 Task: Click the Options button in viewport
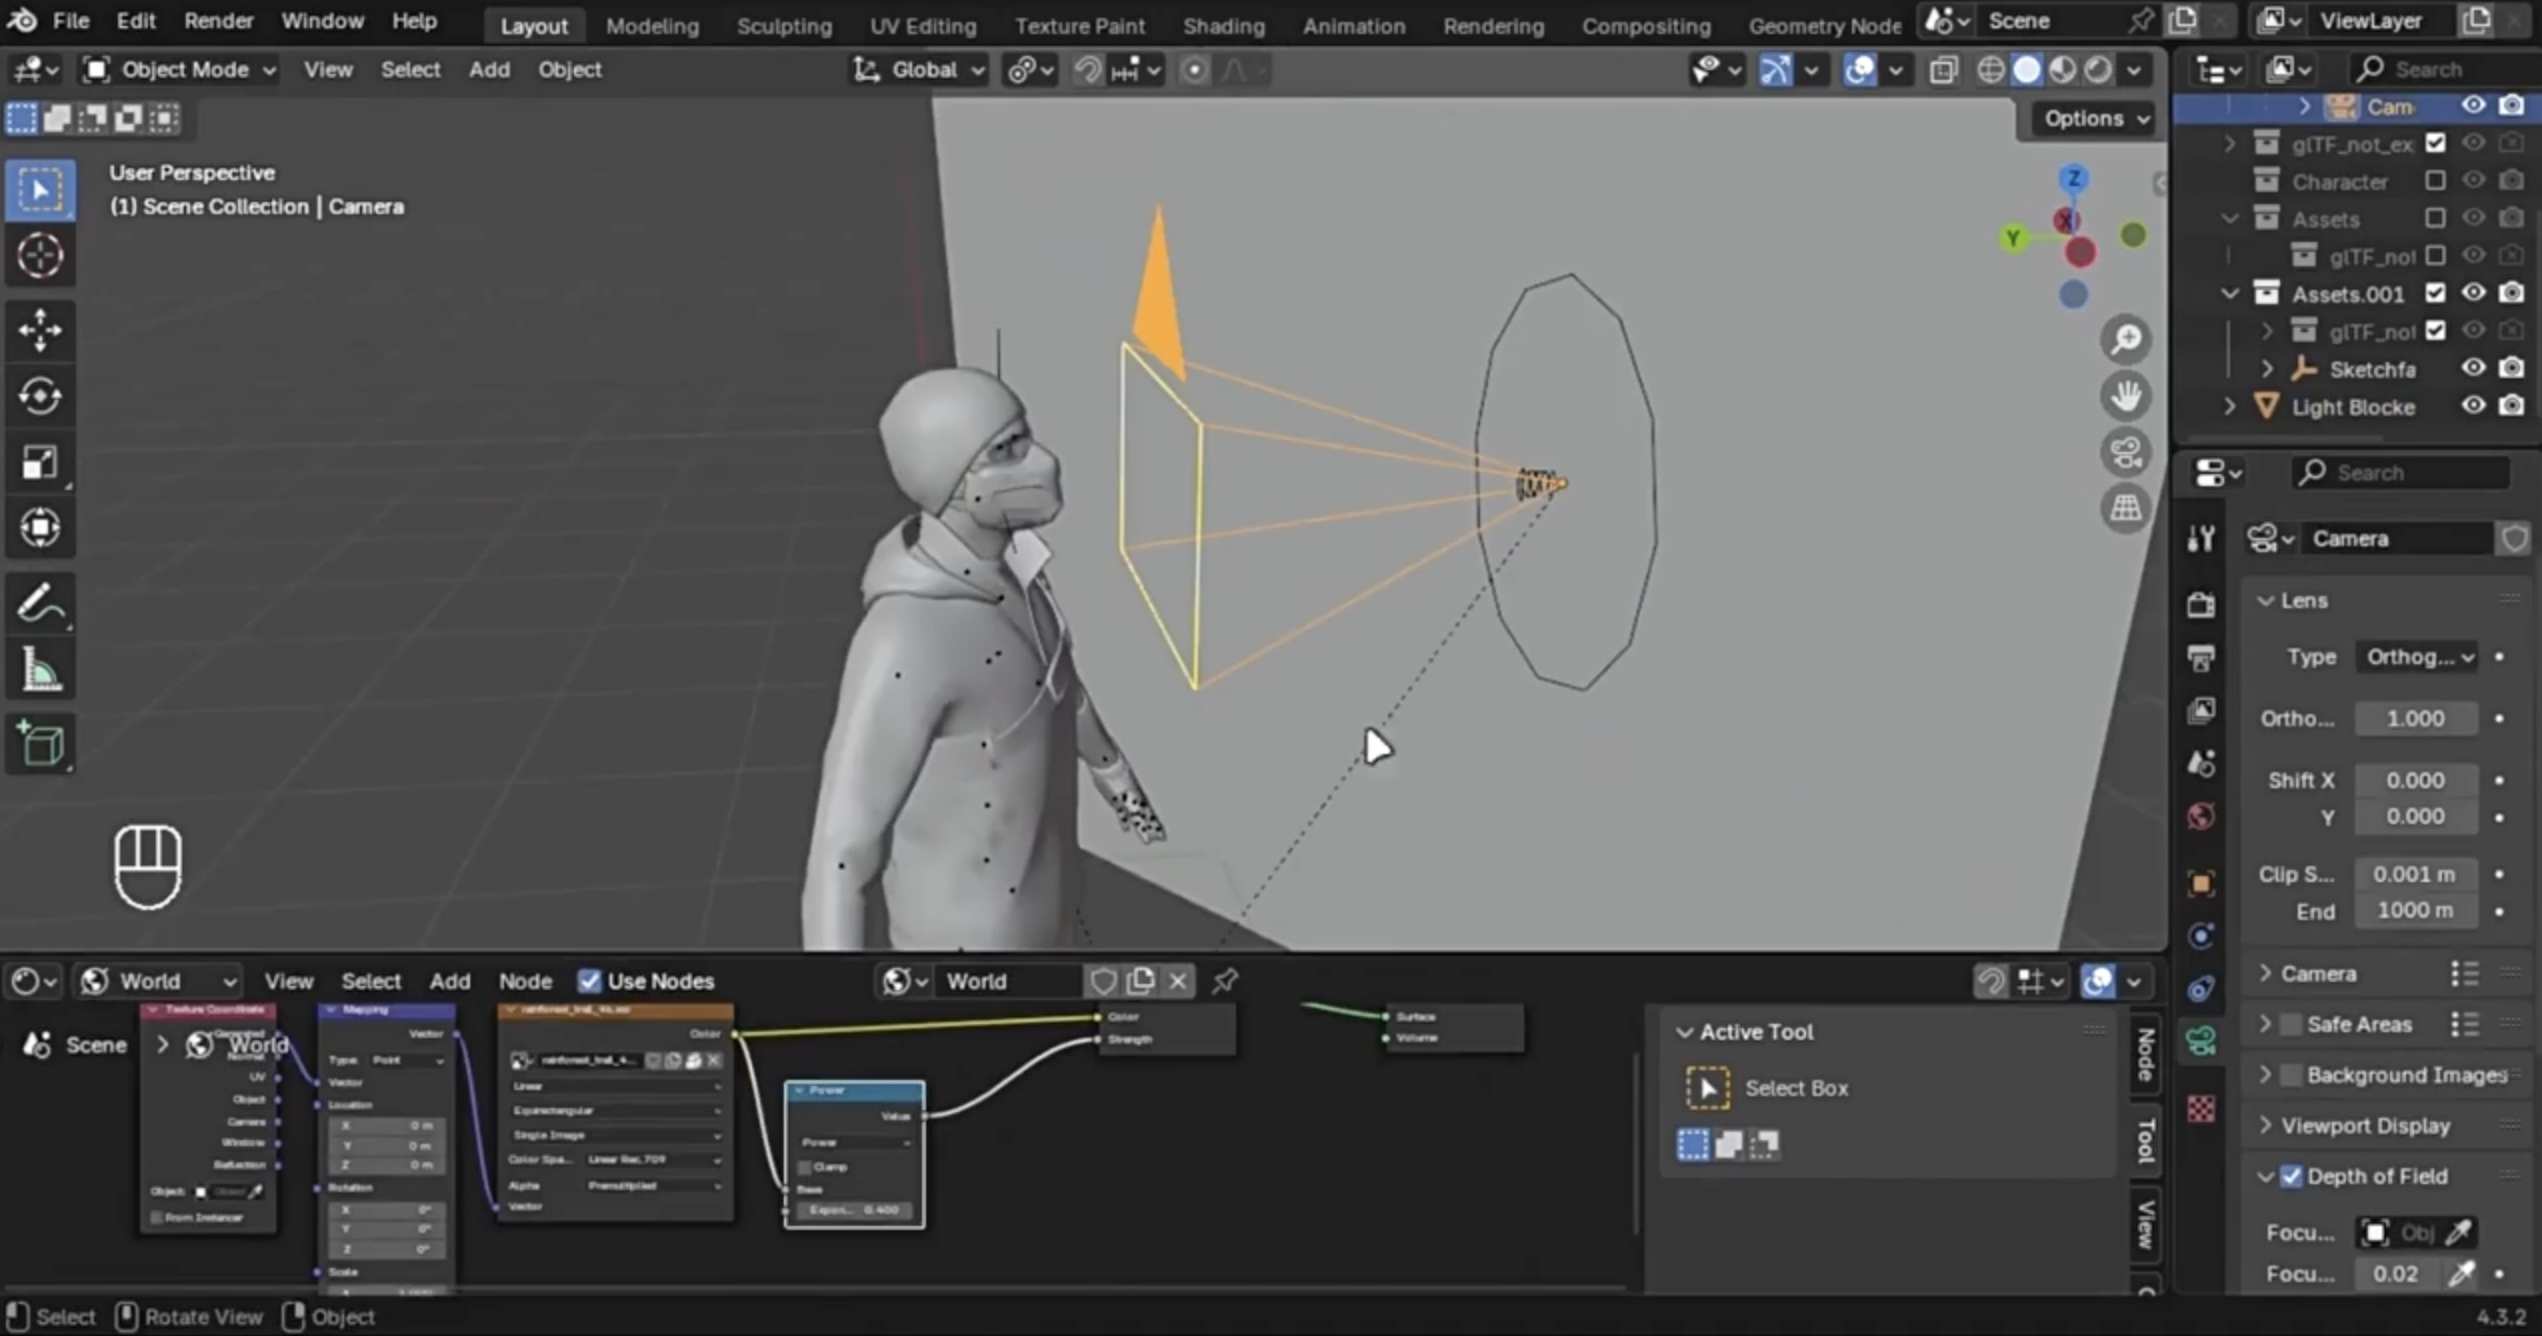2094,118
